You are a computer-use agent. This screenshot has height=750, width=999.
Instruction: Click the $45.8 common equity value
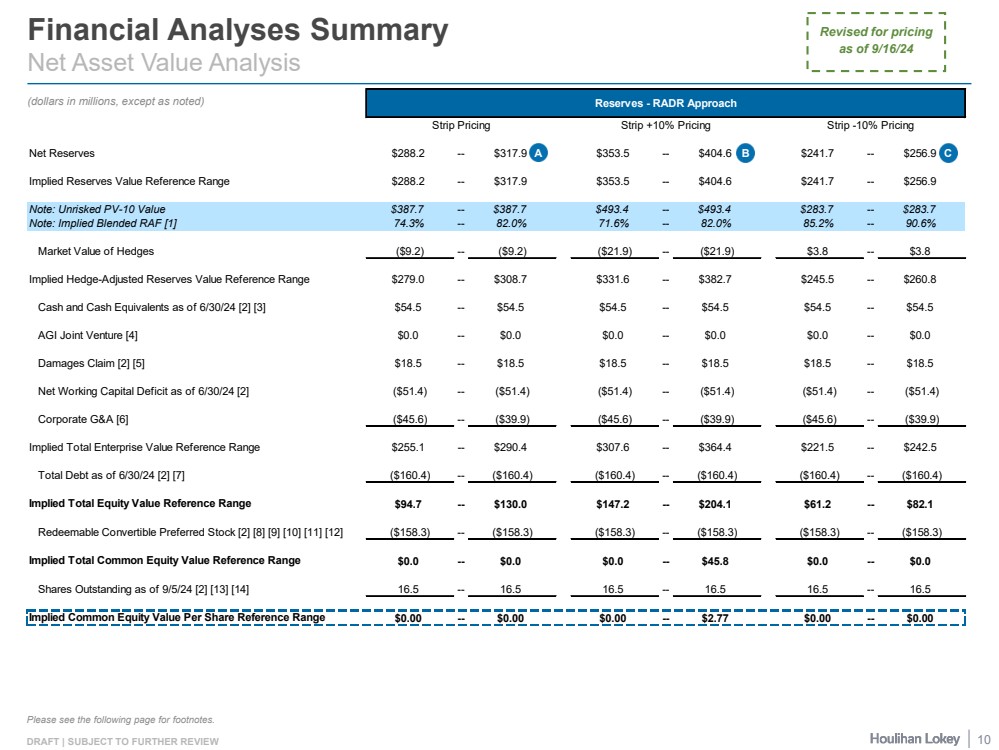[x=714, y=560]
